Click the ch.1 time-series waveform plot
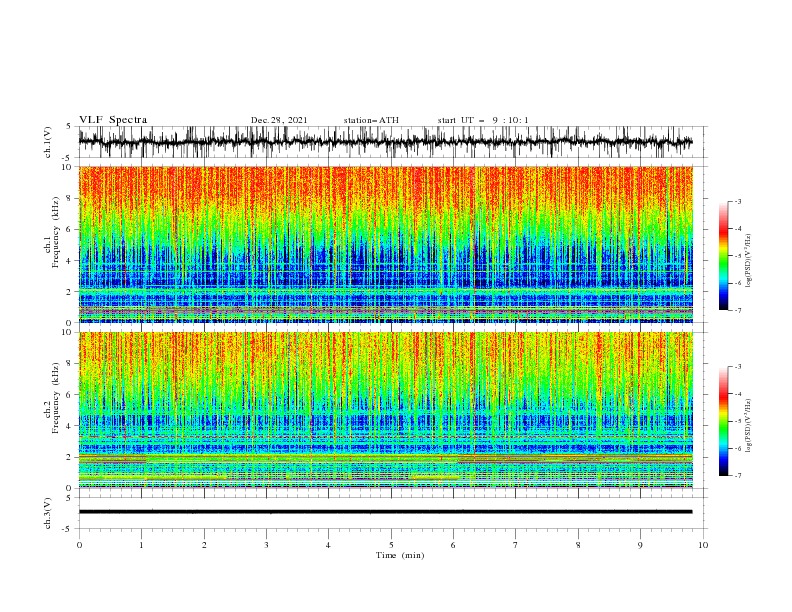 385,142
